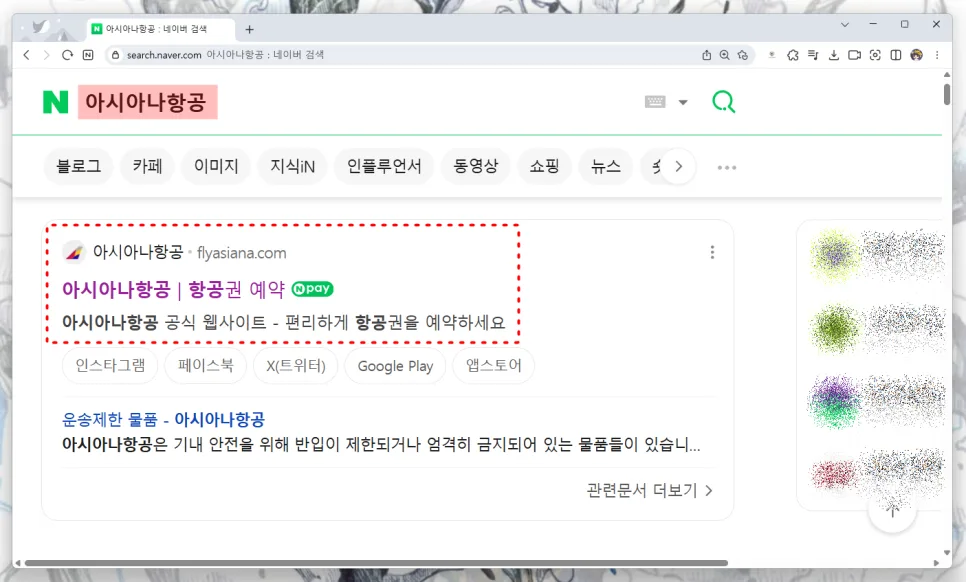966x582 pixels.
Task: Jump to page top with the up-arrow button
Action: pos(892,509)
